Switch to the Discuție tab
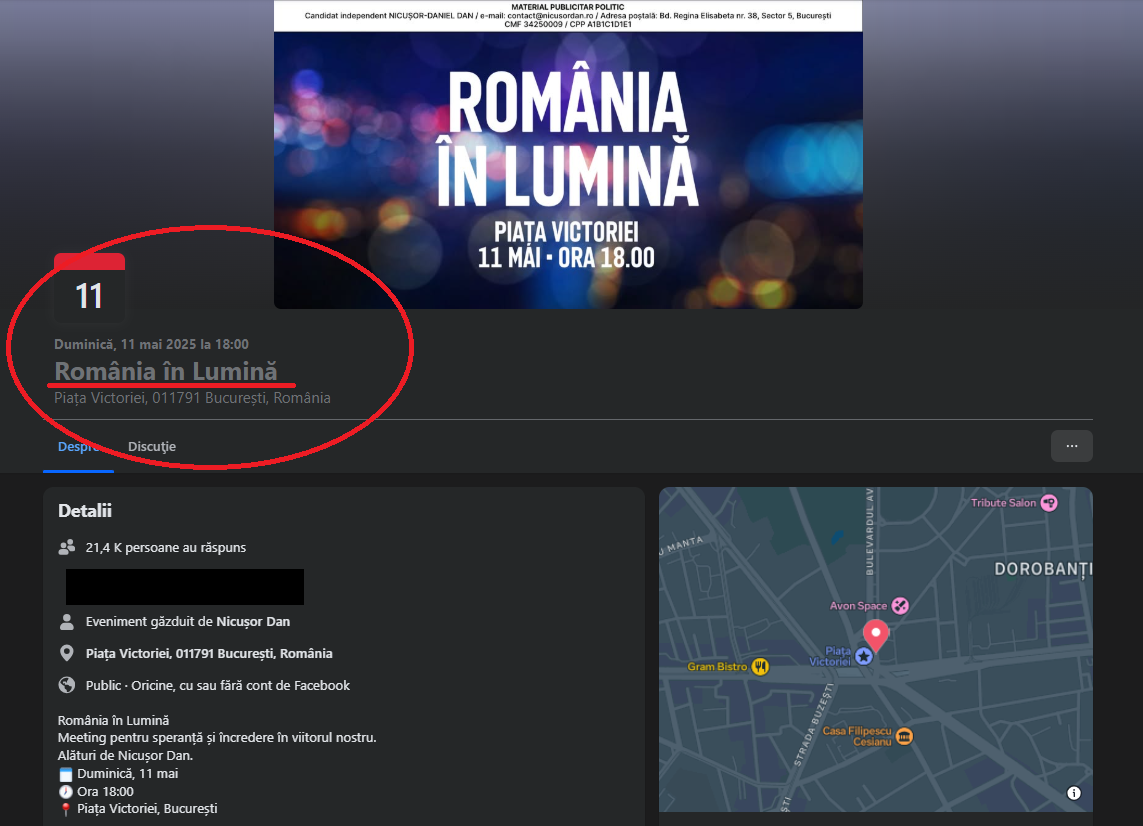The image size is (1143, 826). (152, 447)
